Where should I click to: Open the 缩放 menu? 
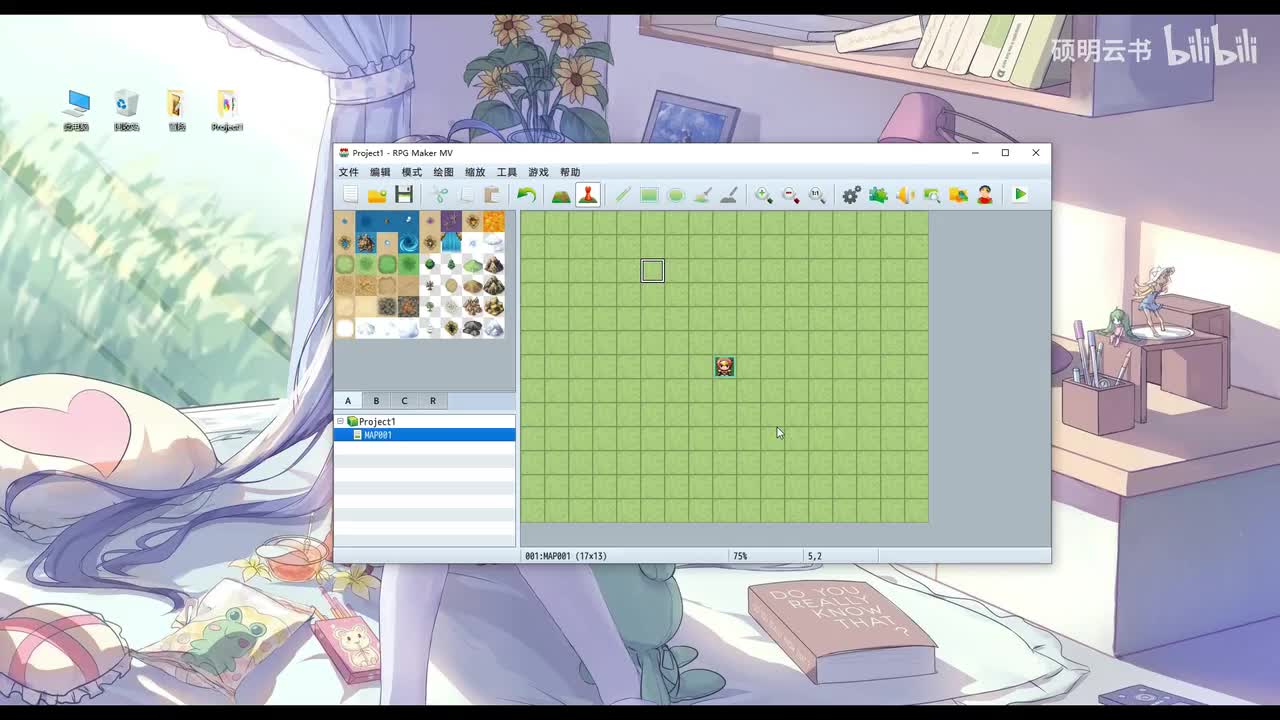475,173
